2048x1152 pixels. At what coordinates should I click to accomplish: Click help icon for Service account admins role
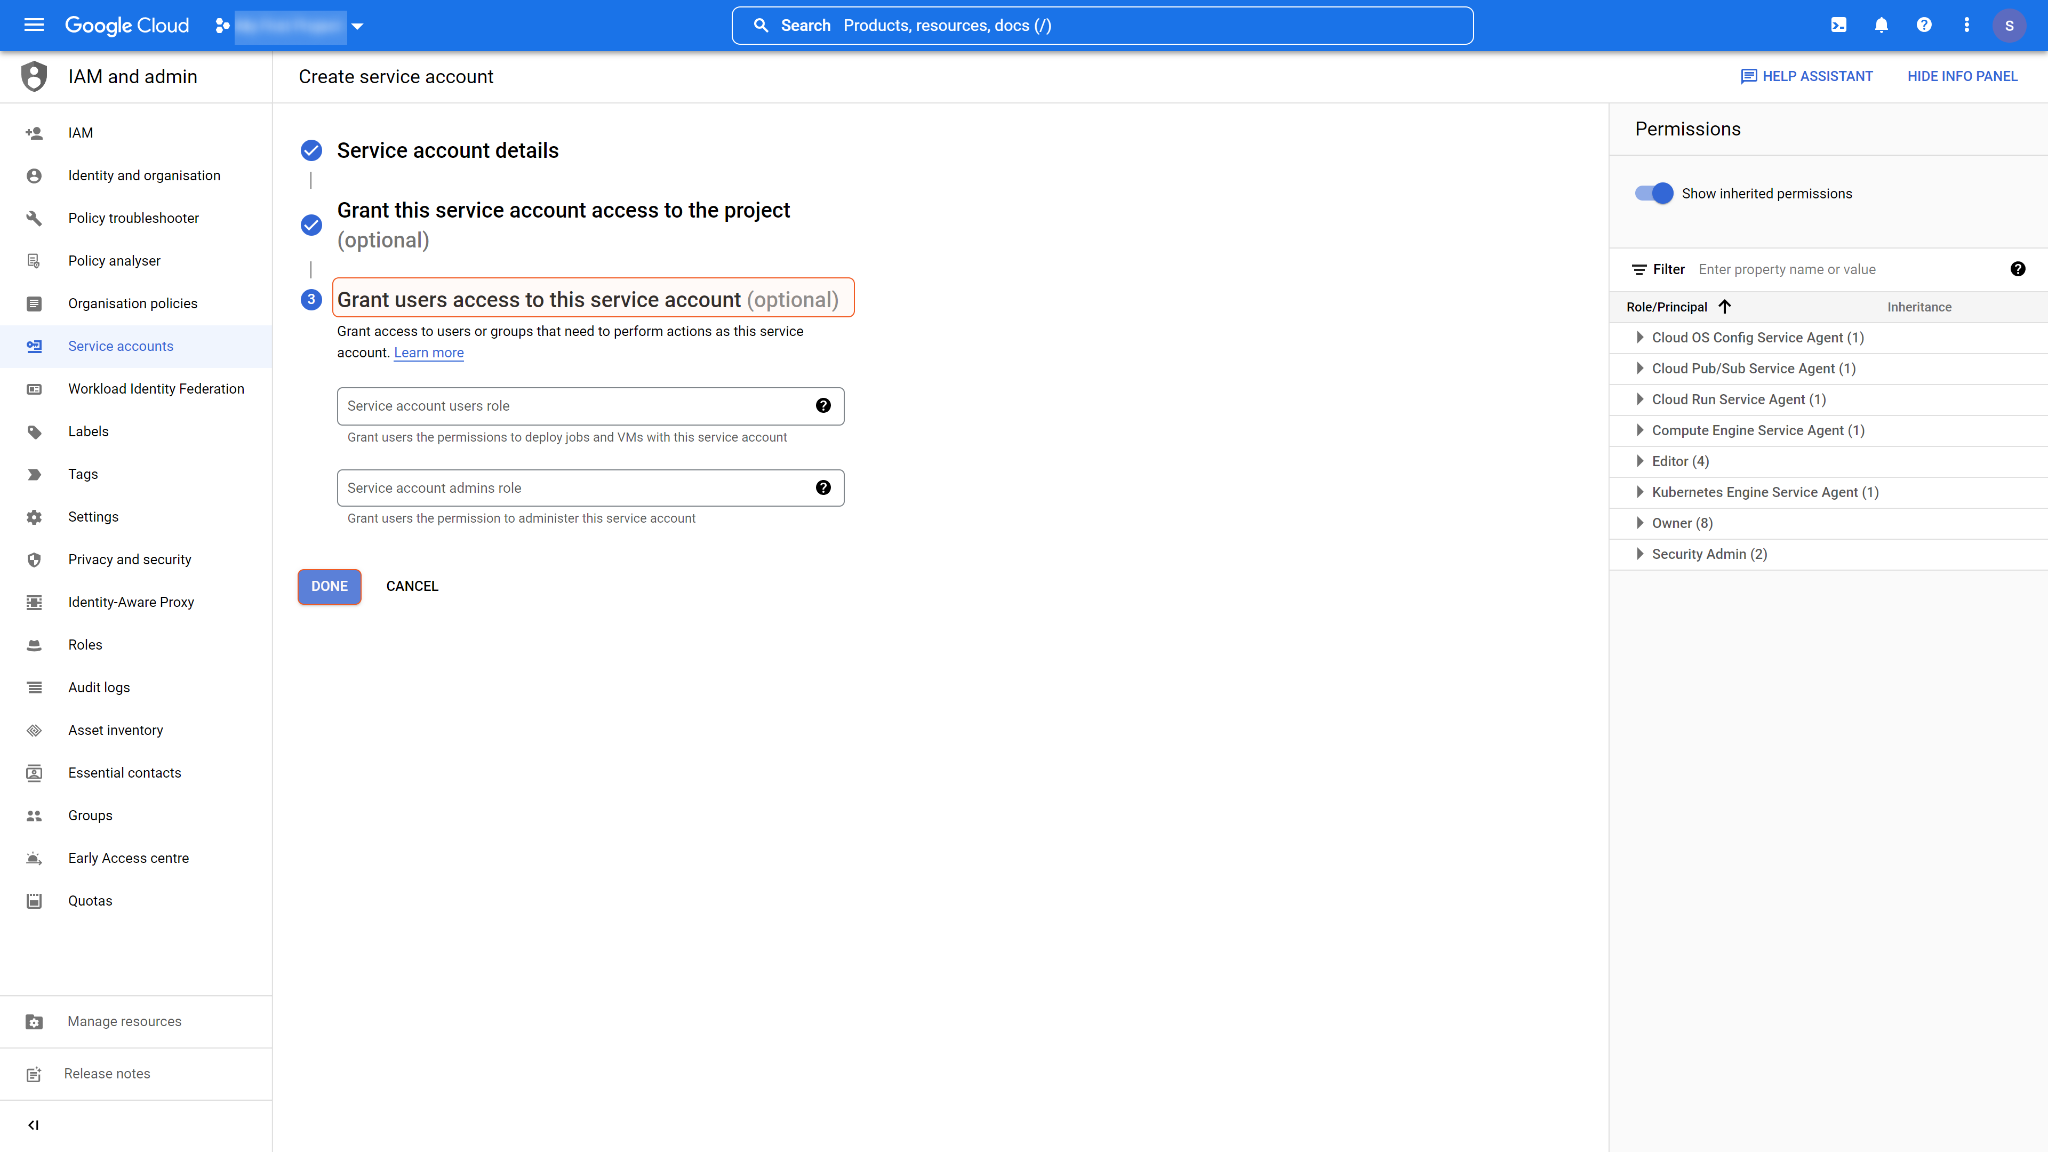[823, 488]
